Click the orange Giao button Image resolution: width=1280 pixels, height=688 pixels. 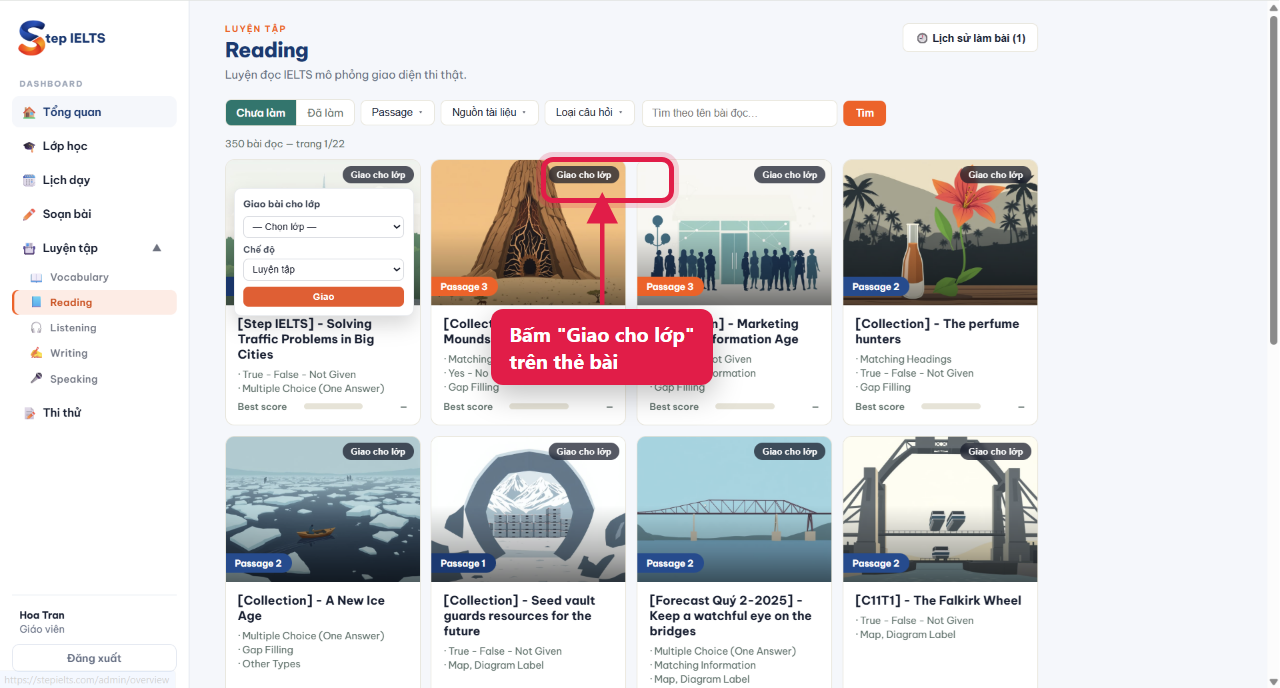(323, 297)
